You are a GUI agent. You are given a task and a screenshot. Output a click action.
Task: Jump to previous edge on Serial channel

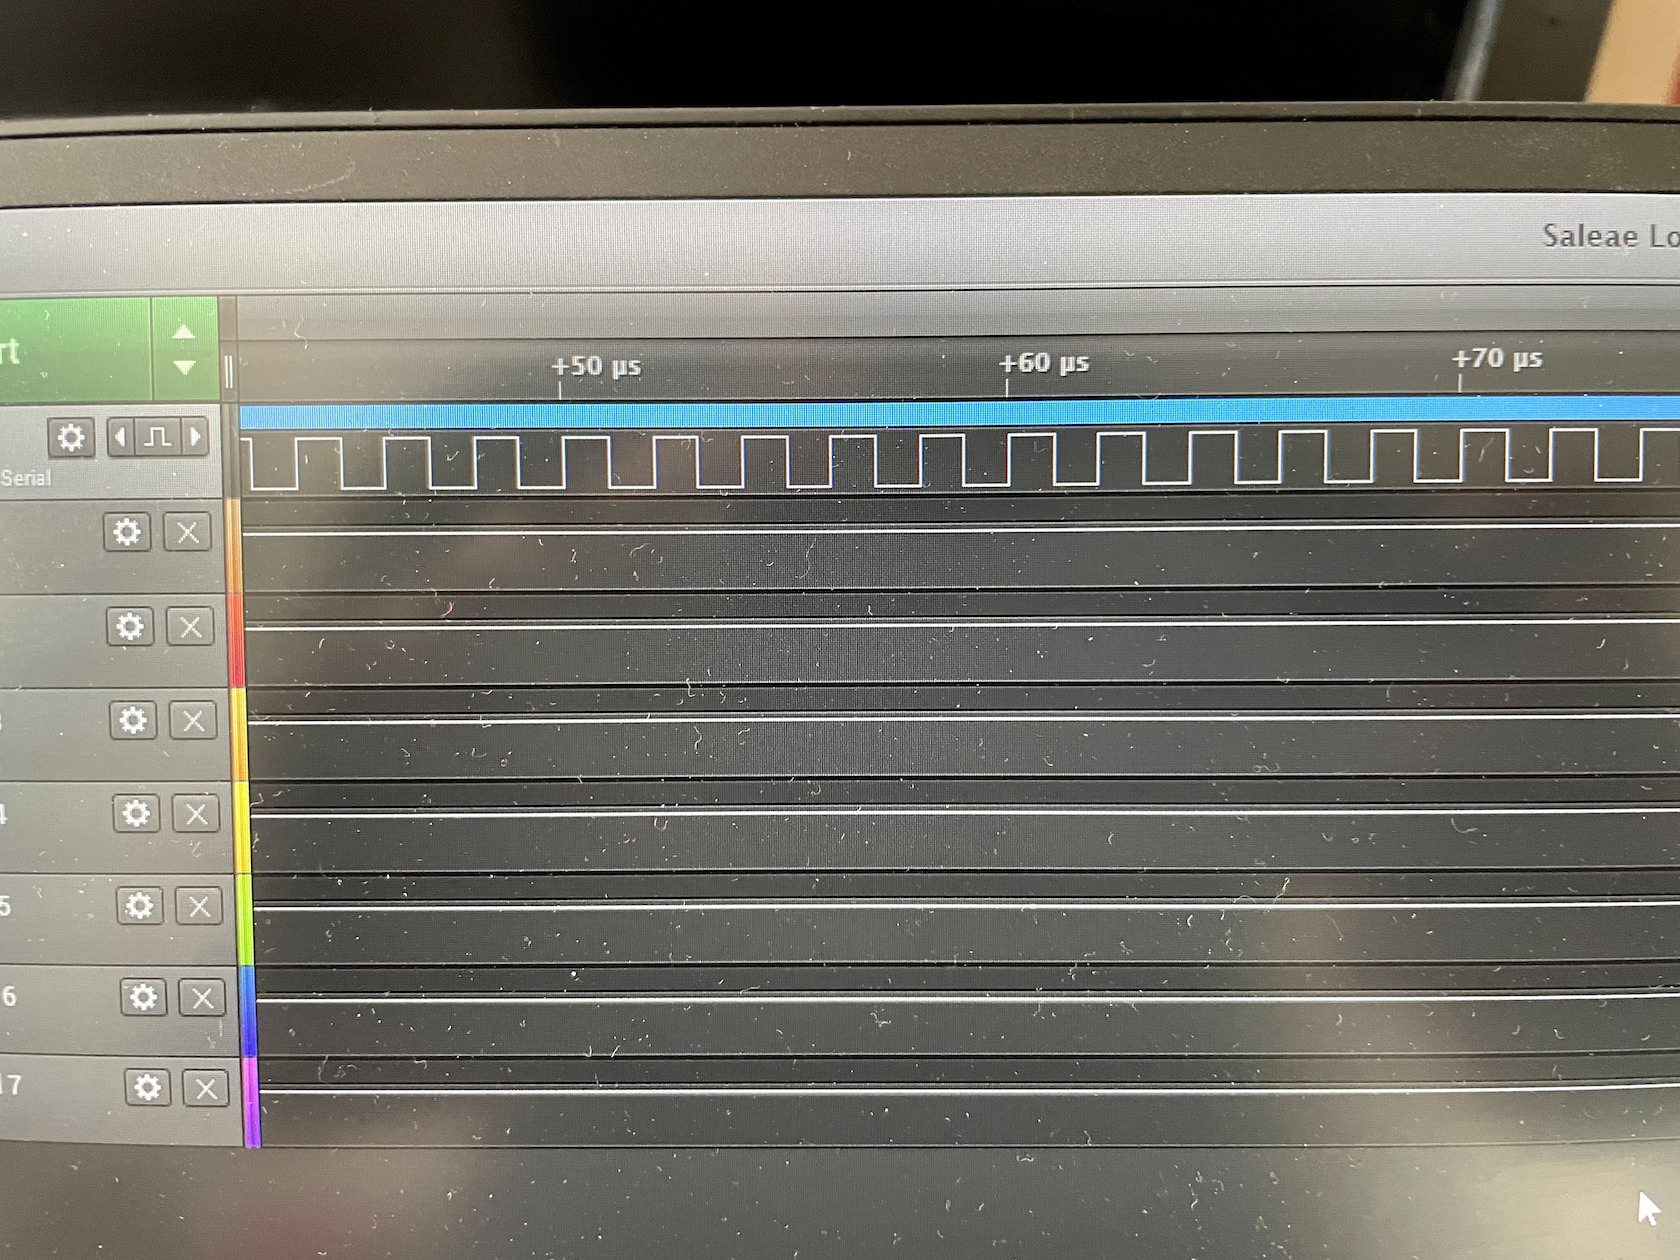pos(121,437)
